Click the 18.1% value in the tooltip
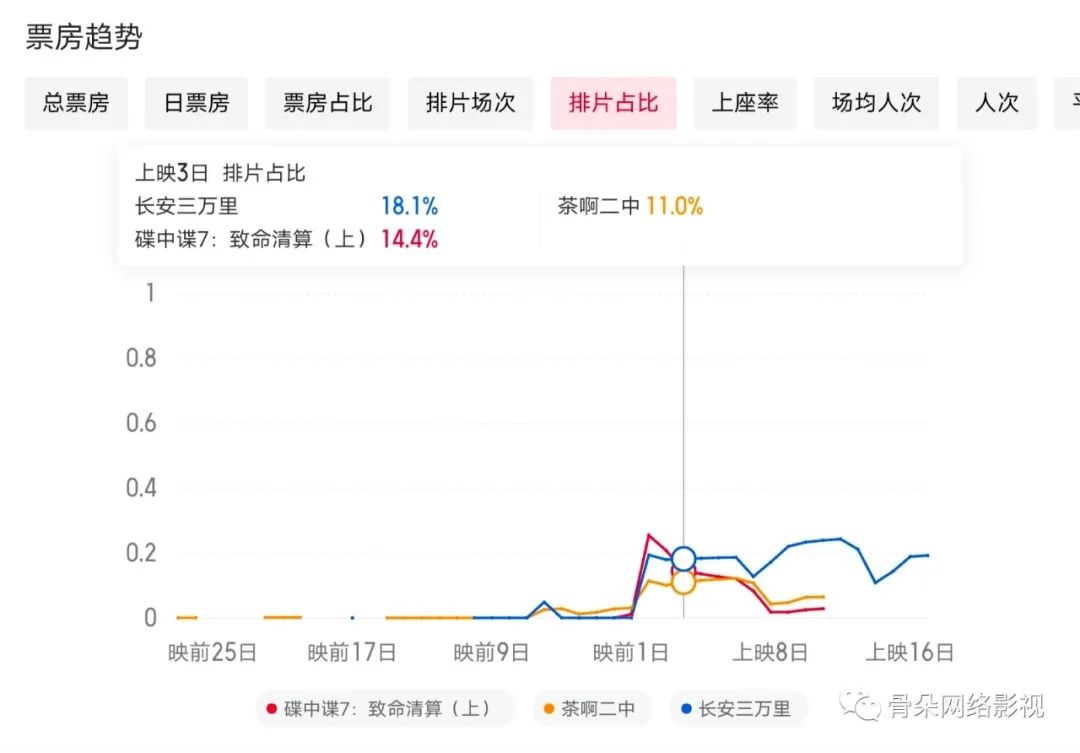 pos(409,207)
